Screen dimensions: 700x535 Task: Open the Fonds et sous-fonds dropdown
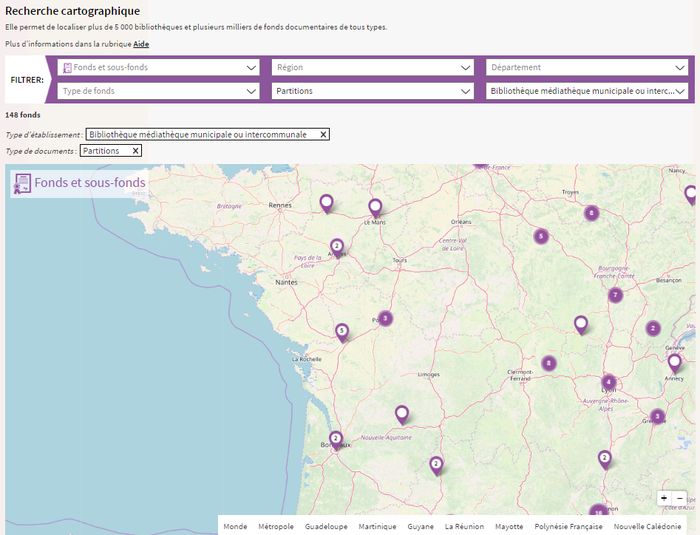[x=160, y=68]
